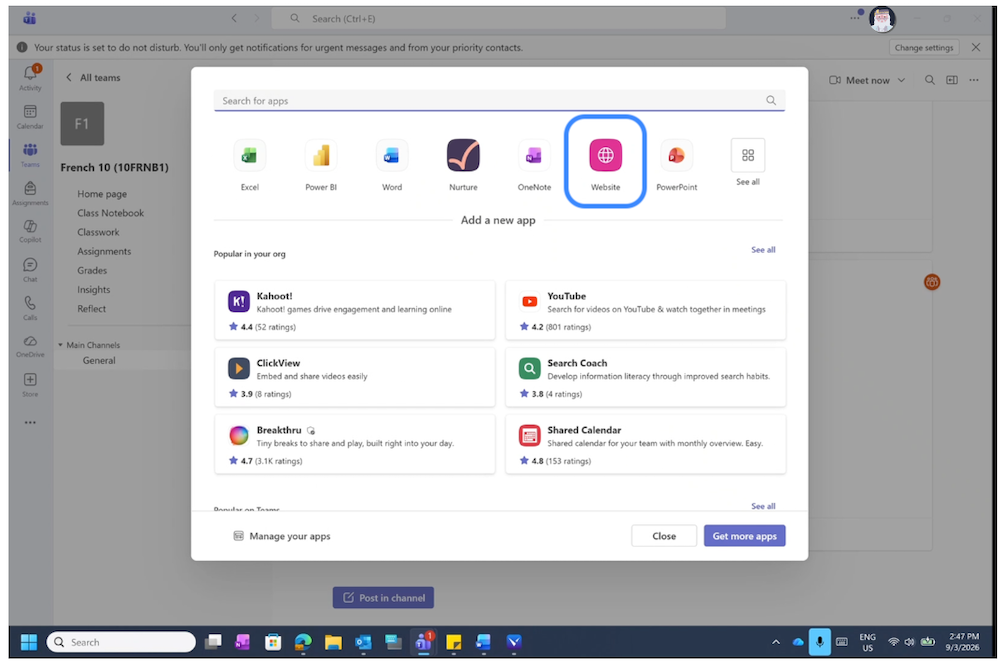
Task: Open Manage your apps link
Action: click(282, 536)
